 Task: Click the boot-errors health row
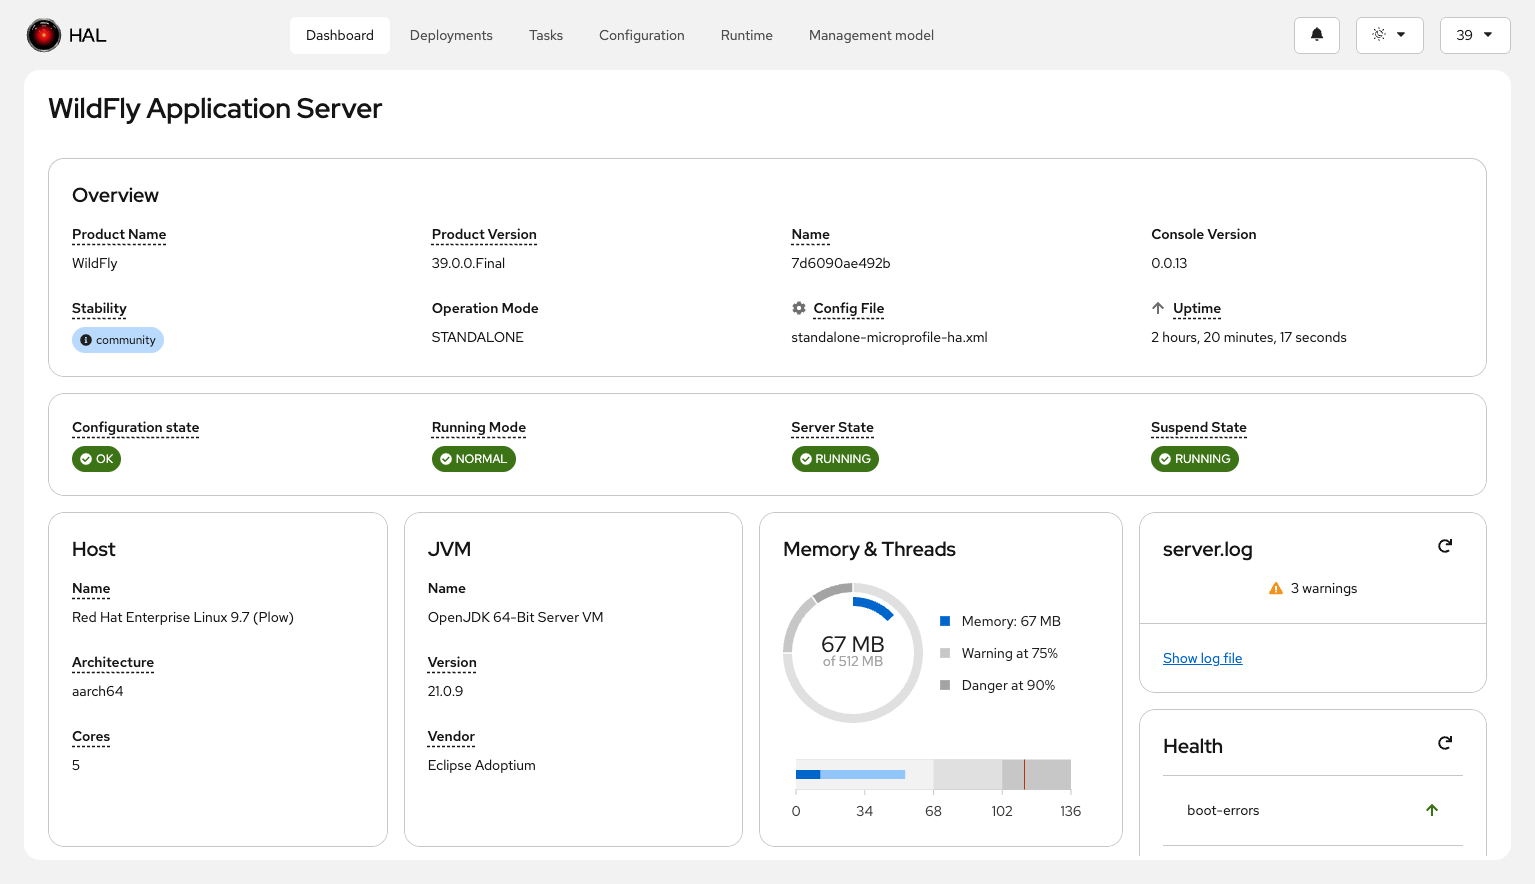(x=1313, y=810)
